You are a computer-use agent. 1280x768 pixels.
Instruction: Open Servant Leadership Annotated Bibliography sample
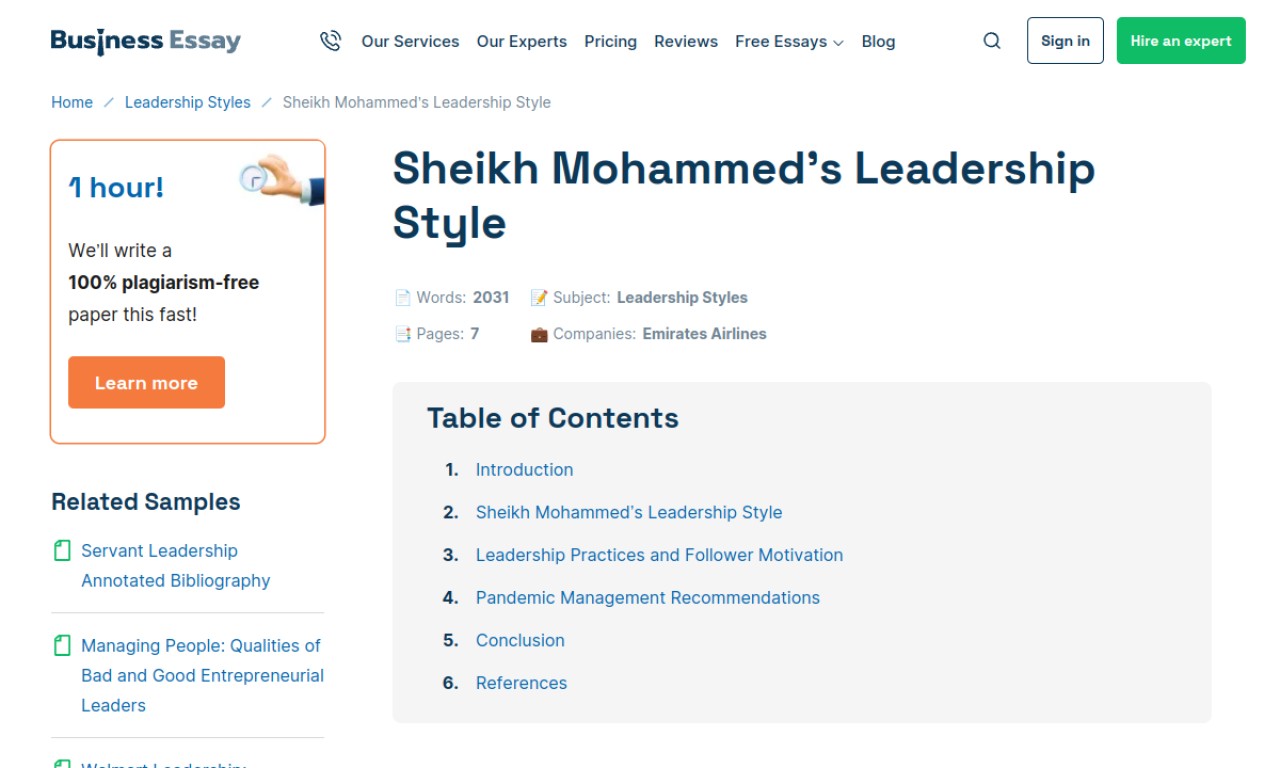(176, 565)
